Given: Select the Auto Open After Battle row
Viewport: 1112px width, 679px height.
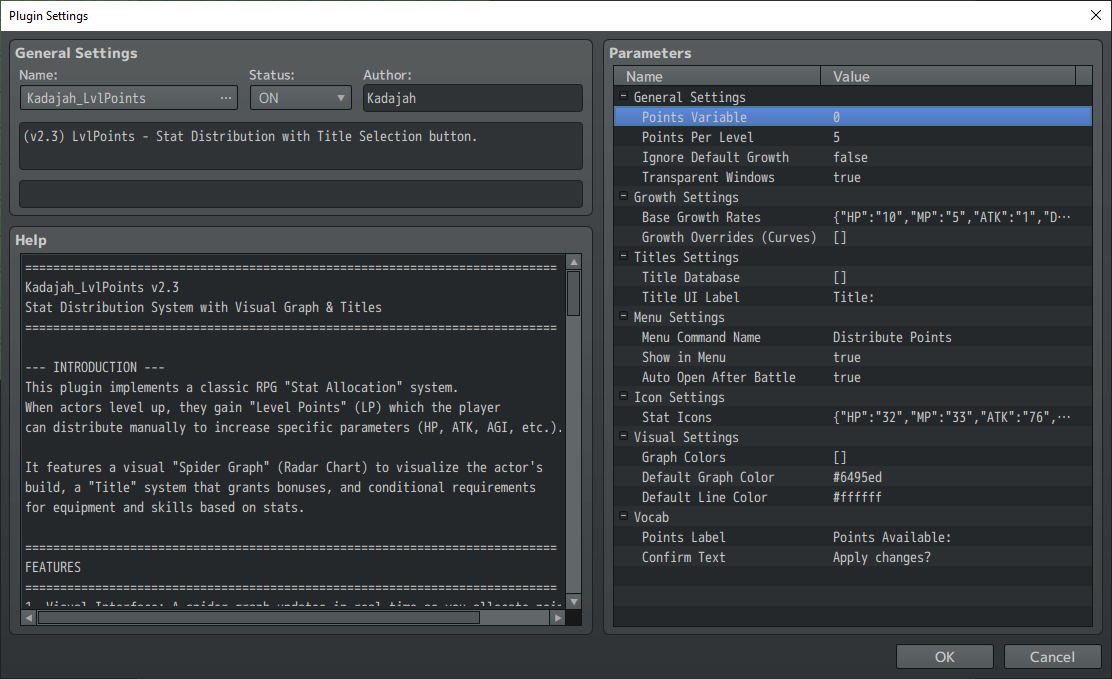Looking at the screenshot, I should click(x=718, y=377).
